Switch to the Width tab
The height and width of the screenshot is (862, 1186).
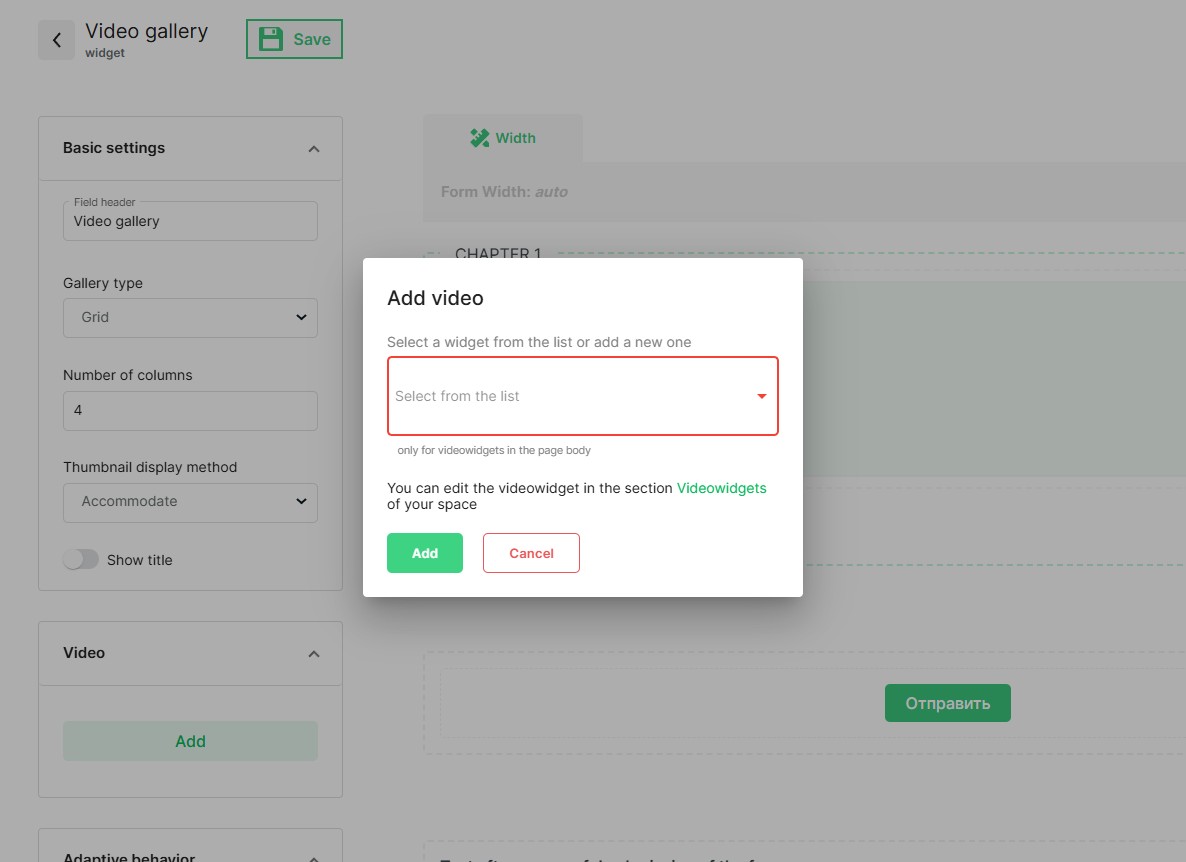pos(503,138)
